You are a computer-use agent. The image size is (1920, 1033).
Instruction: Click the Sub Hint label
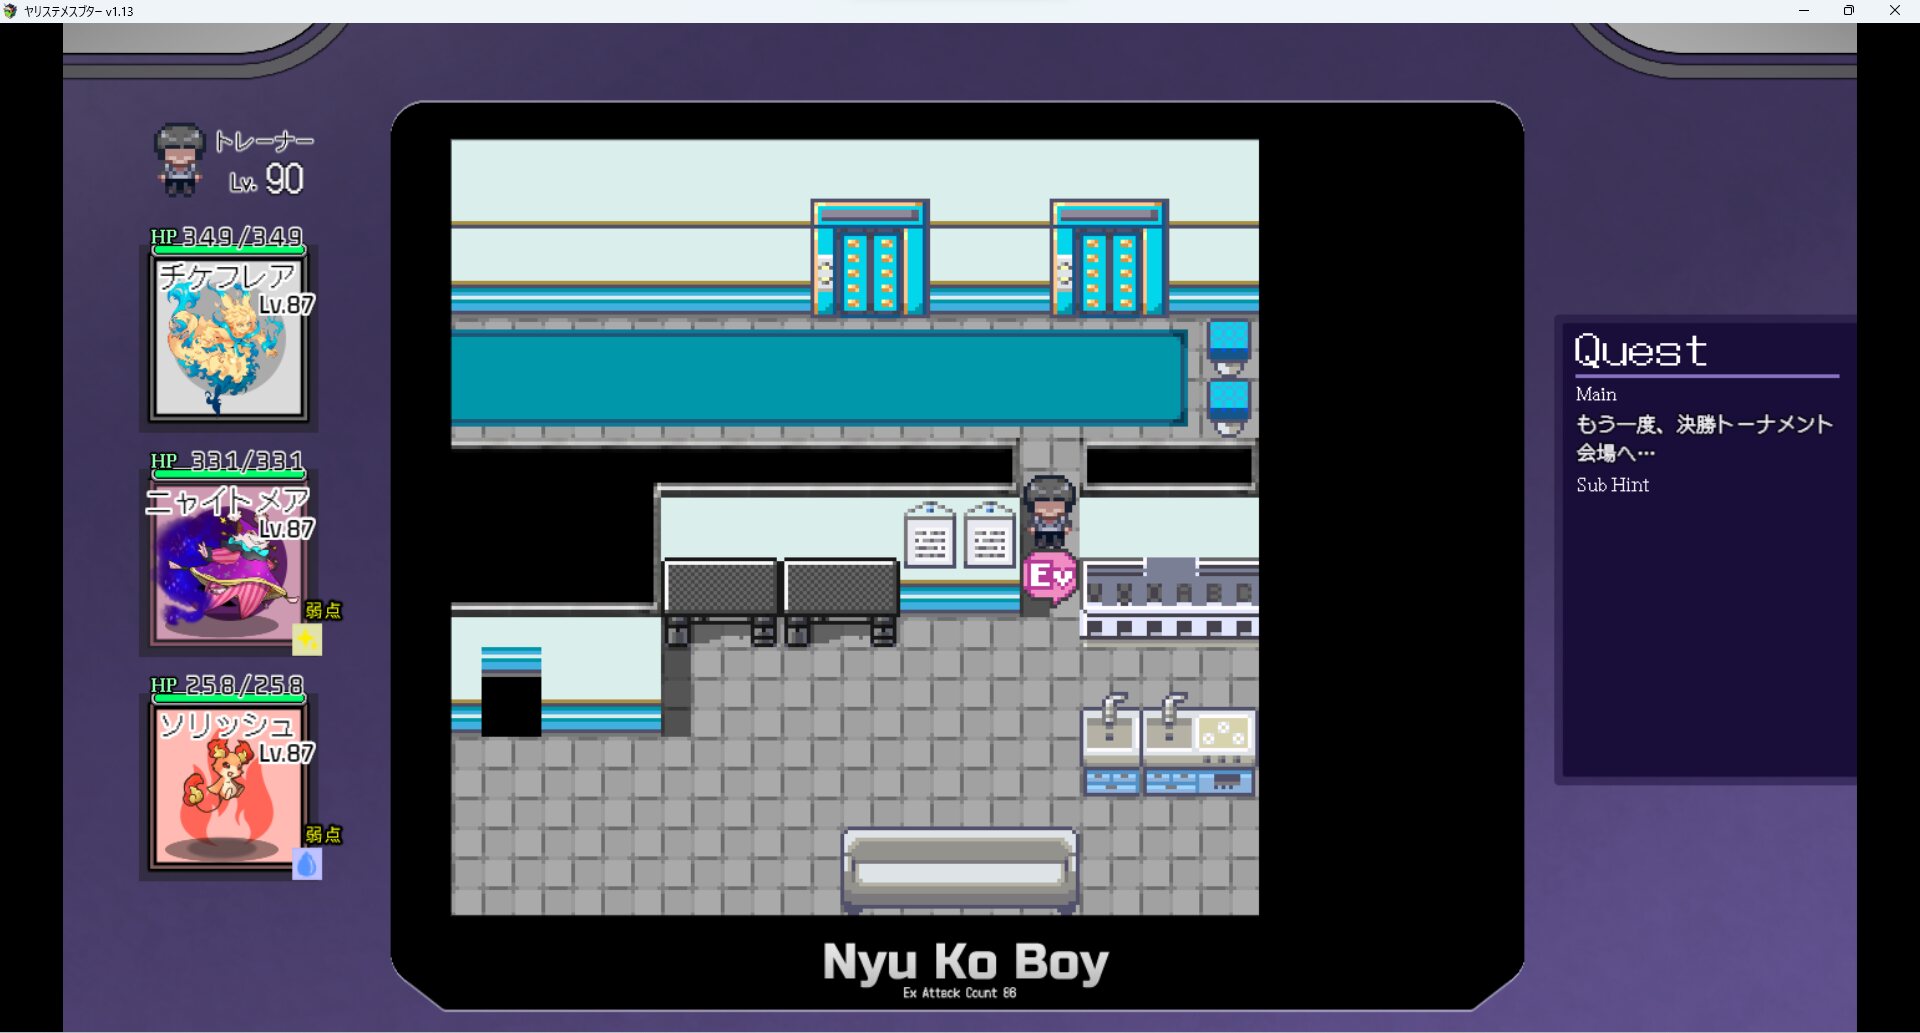point(1612,485)
